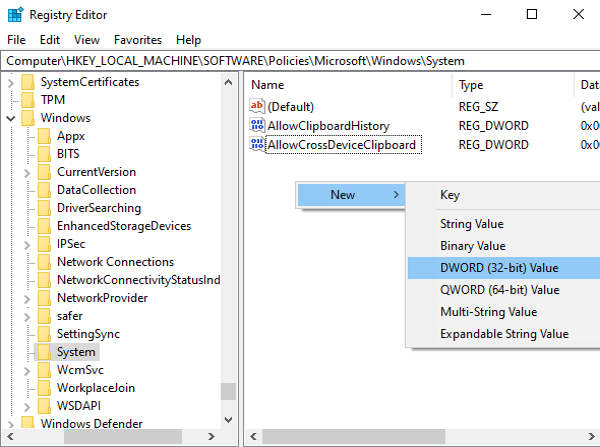Choose Key in the New submenu
This screenshot has width=600, height=447.
[x=504, y=195]
